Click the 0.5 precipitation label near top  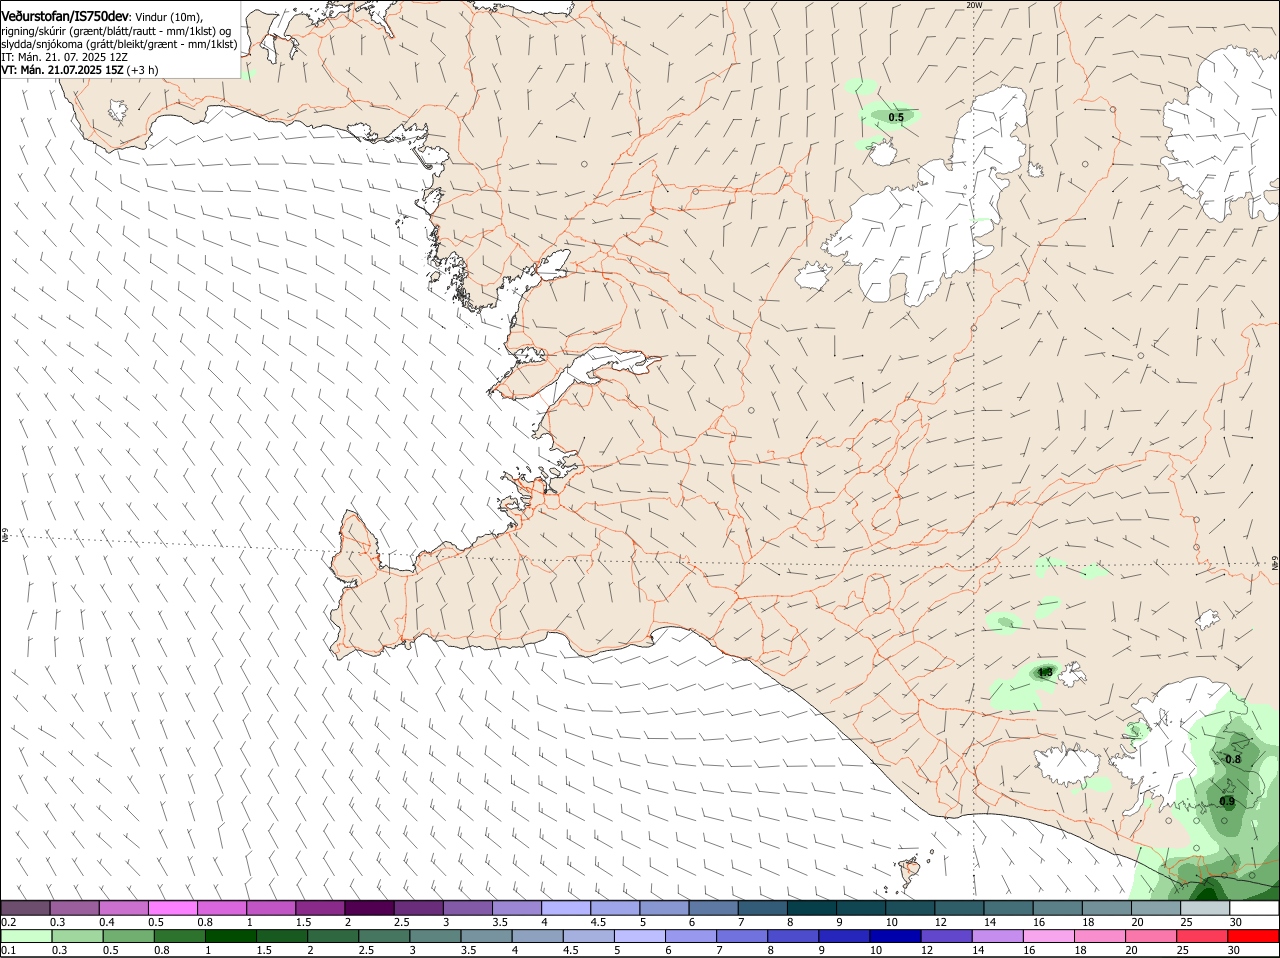[x=896, y=118]
